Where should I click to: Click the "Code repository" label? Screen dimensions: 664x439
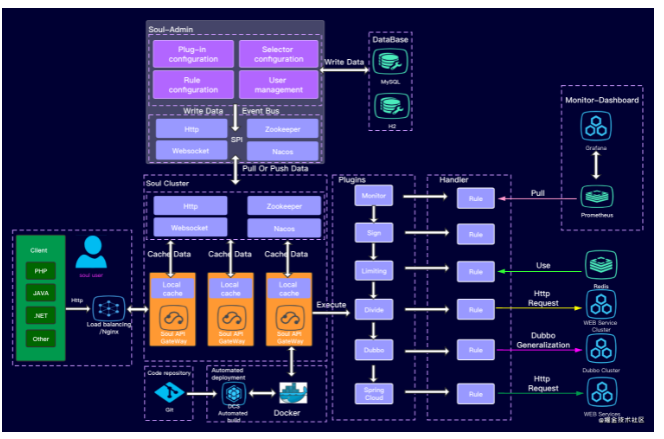(169, 373)
